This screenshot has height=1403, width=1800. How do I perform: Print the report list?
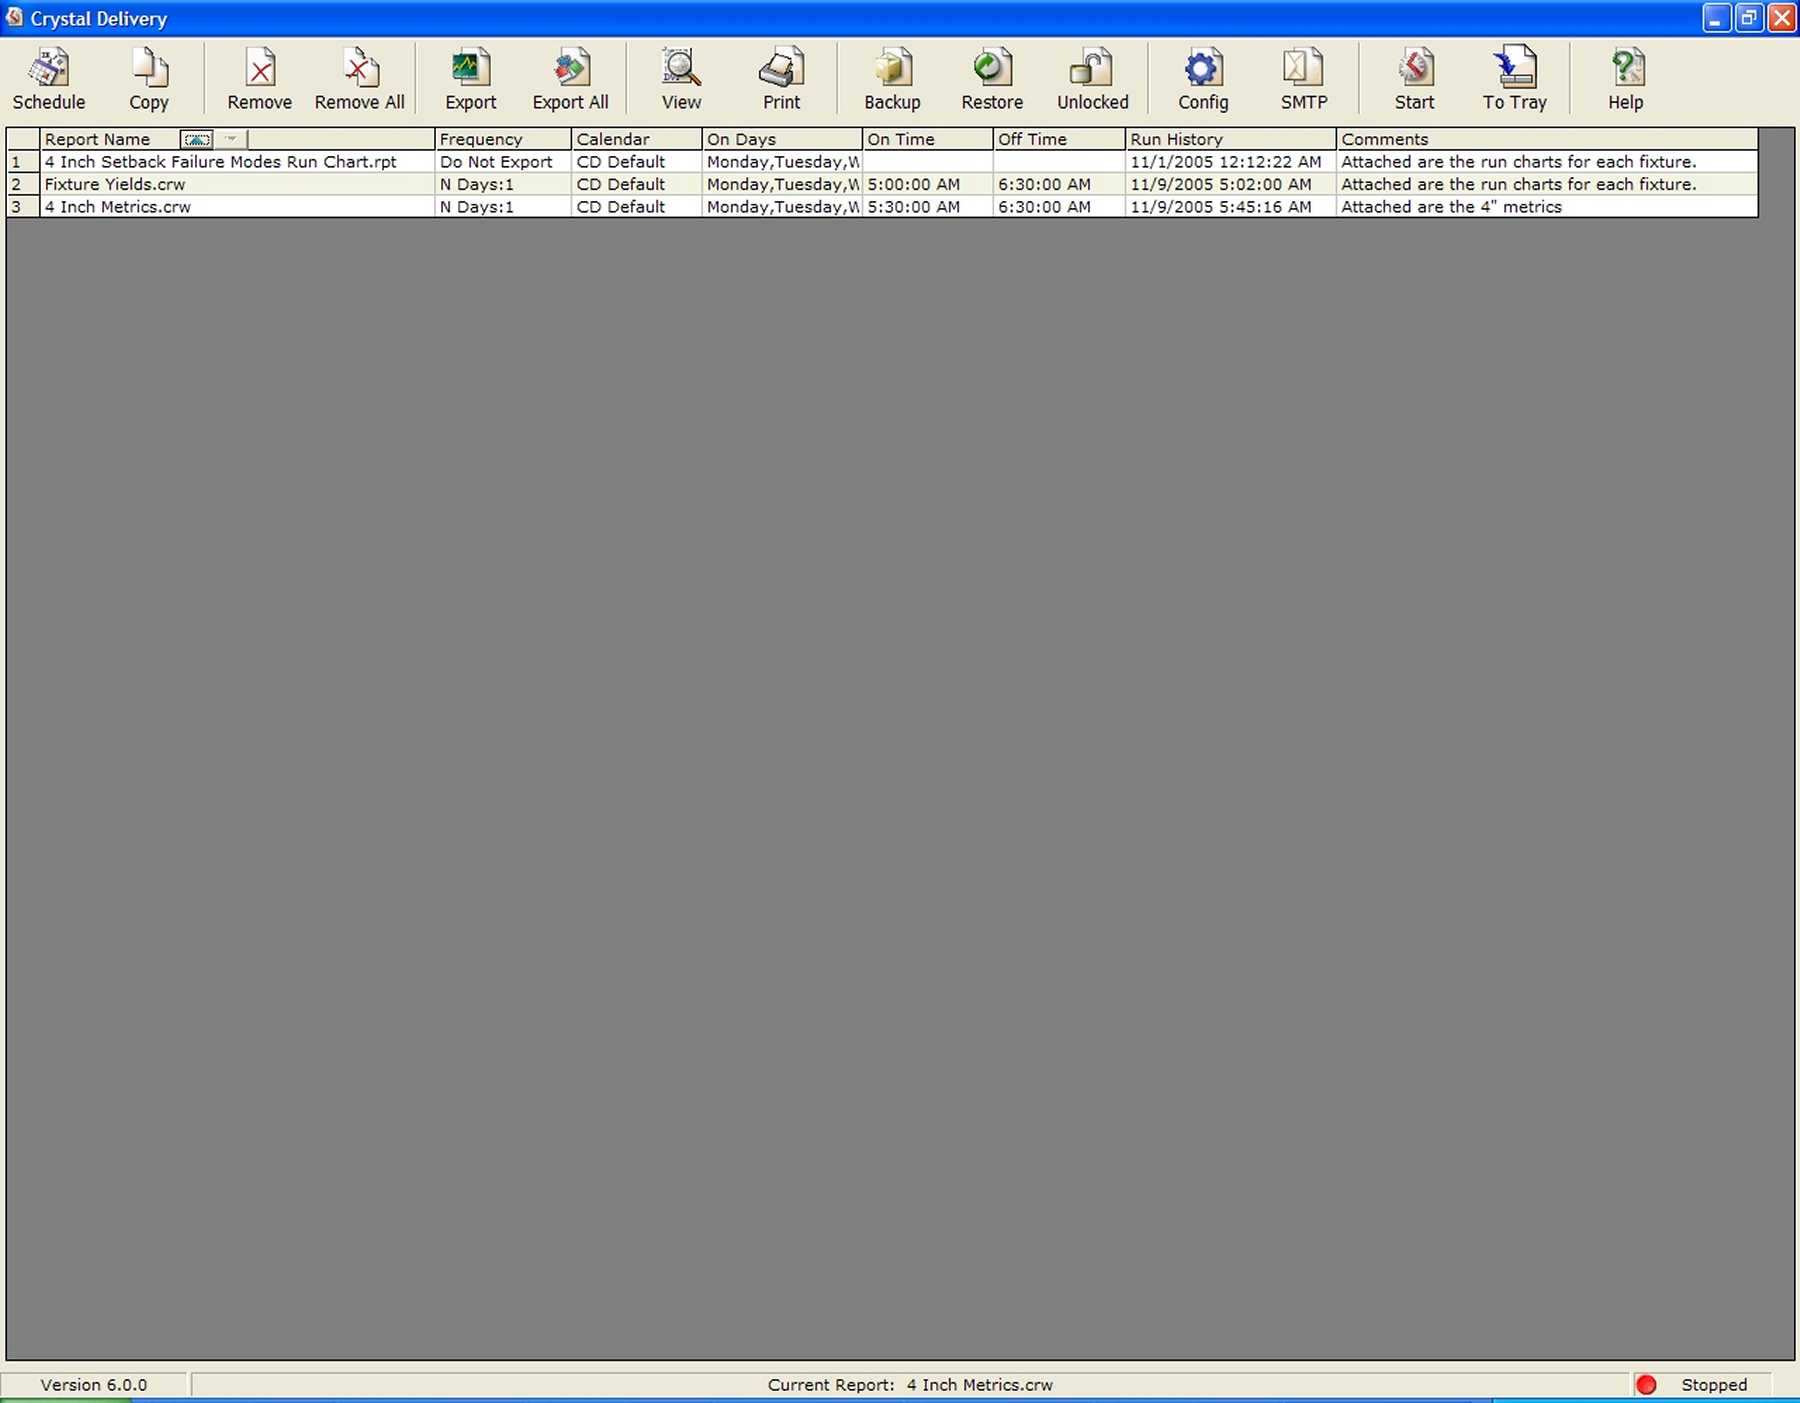click(x=781, y=79)
